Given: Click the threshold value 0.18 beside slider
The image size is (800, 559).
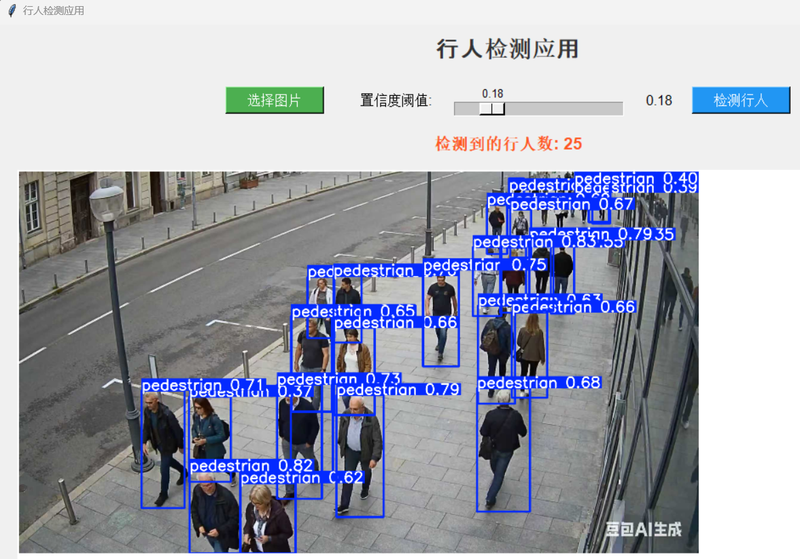Looking at the screenshot, I should coord(659,100).
